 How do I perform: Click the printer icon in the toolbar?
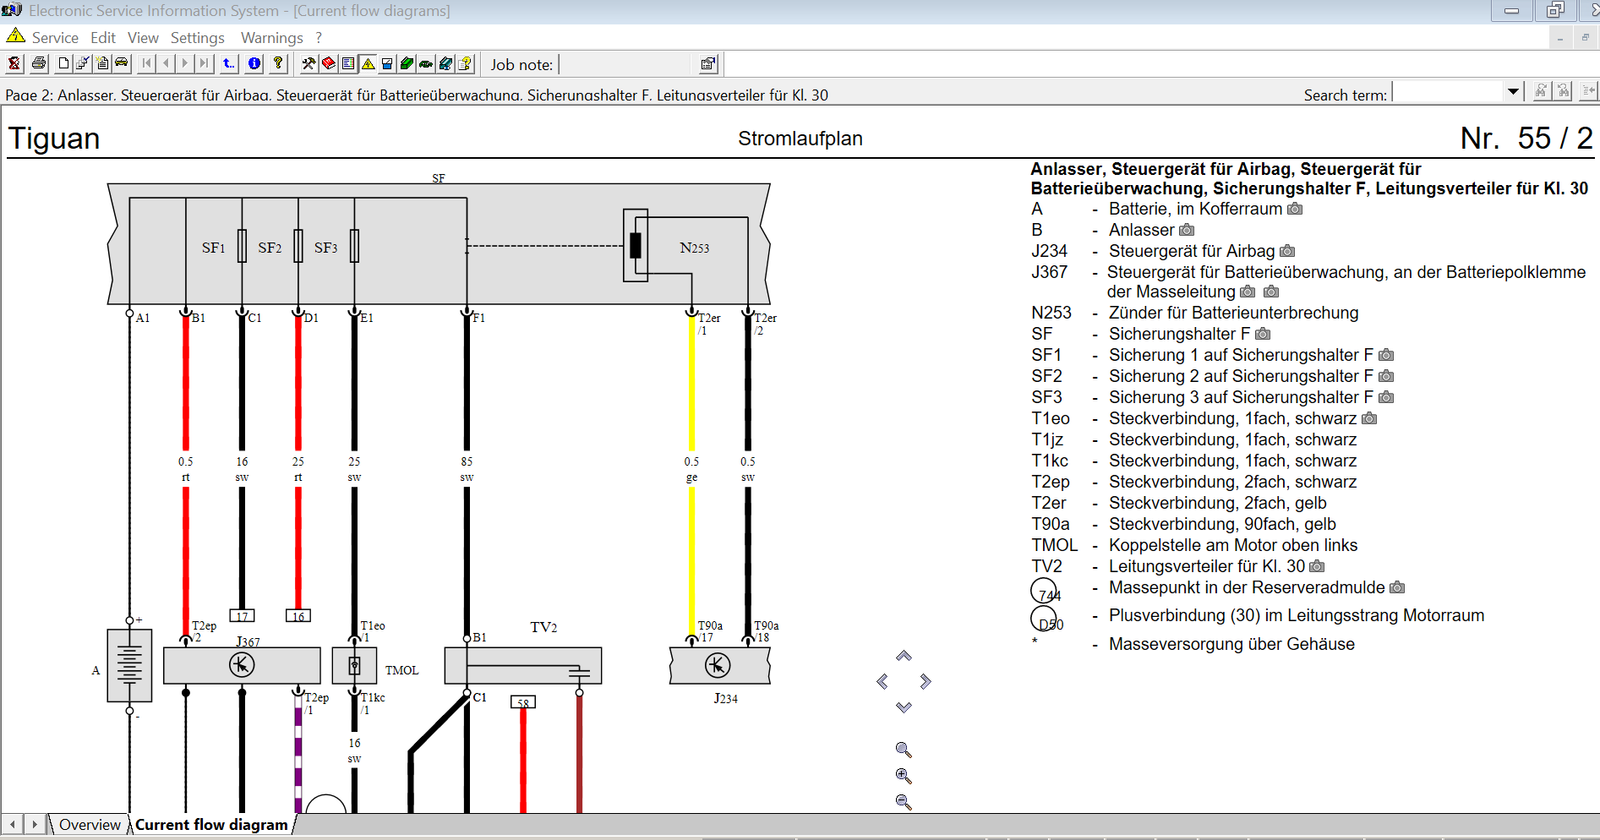tap(39, 63)
